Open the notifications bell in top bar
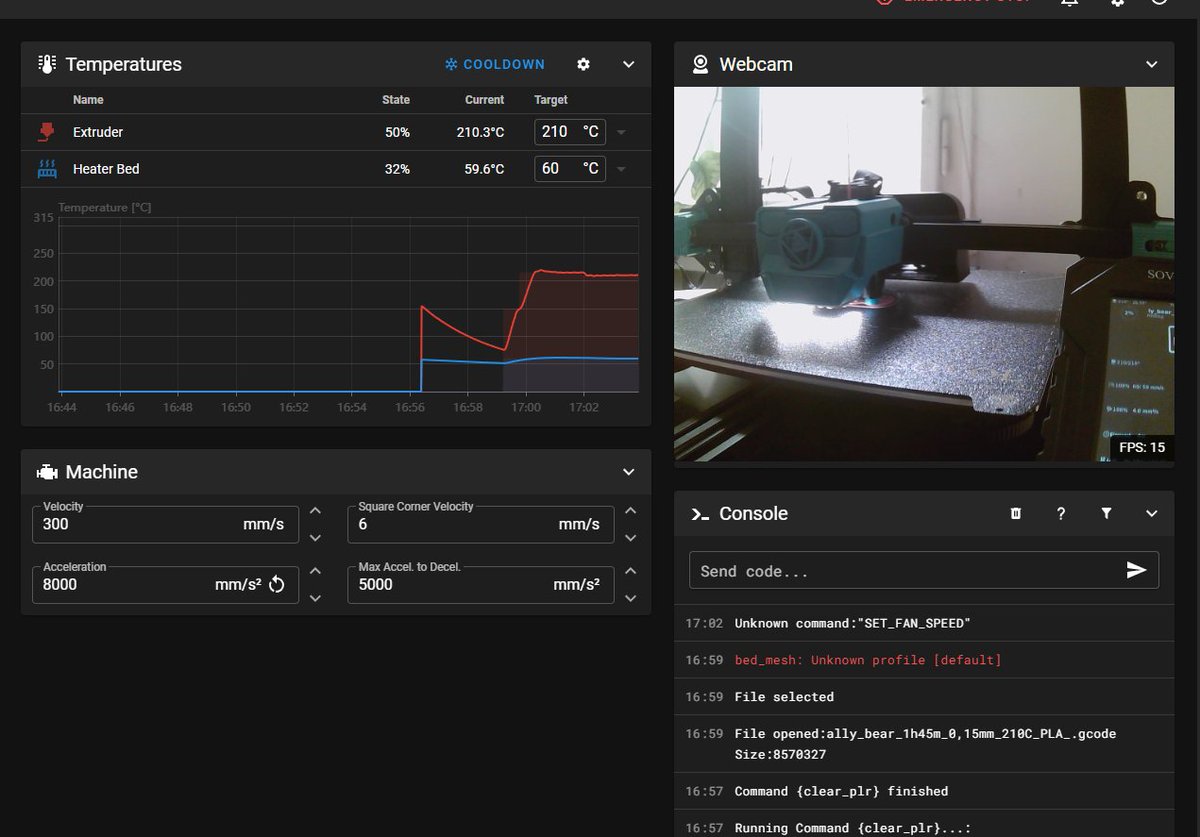 point(1070,3)
